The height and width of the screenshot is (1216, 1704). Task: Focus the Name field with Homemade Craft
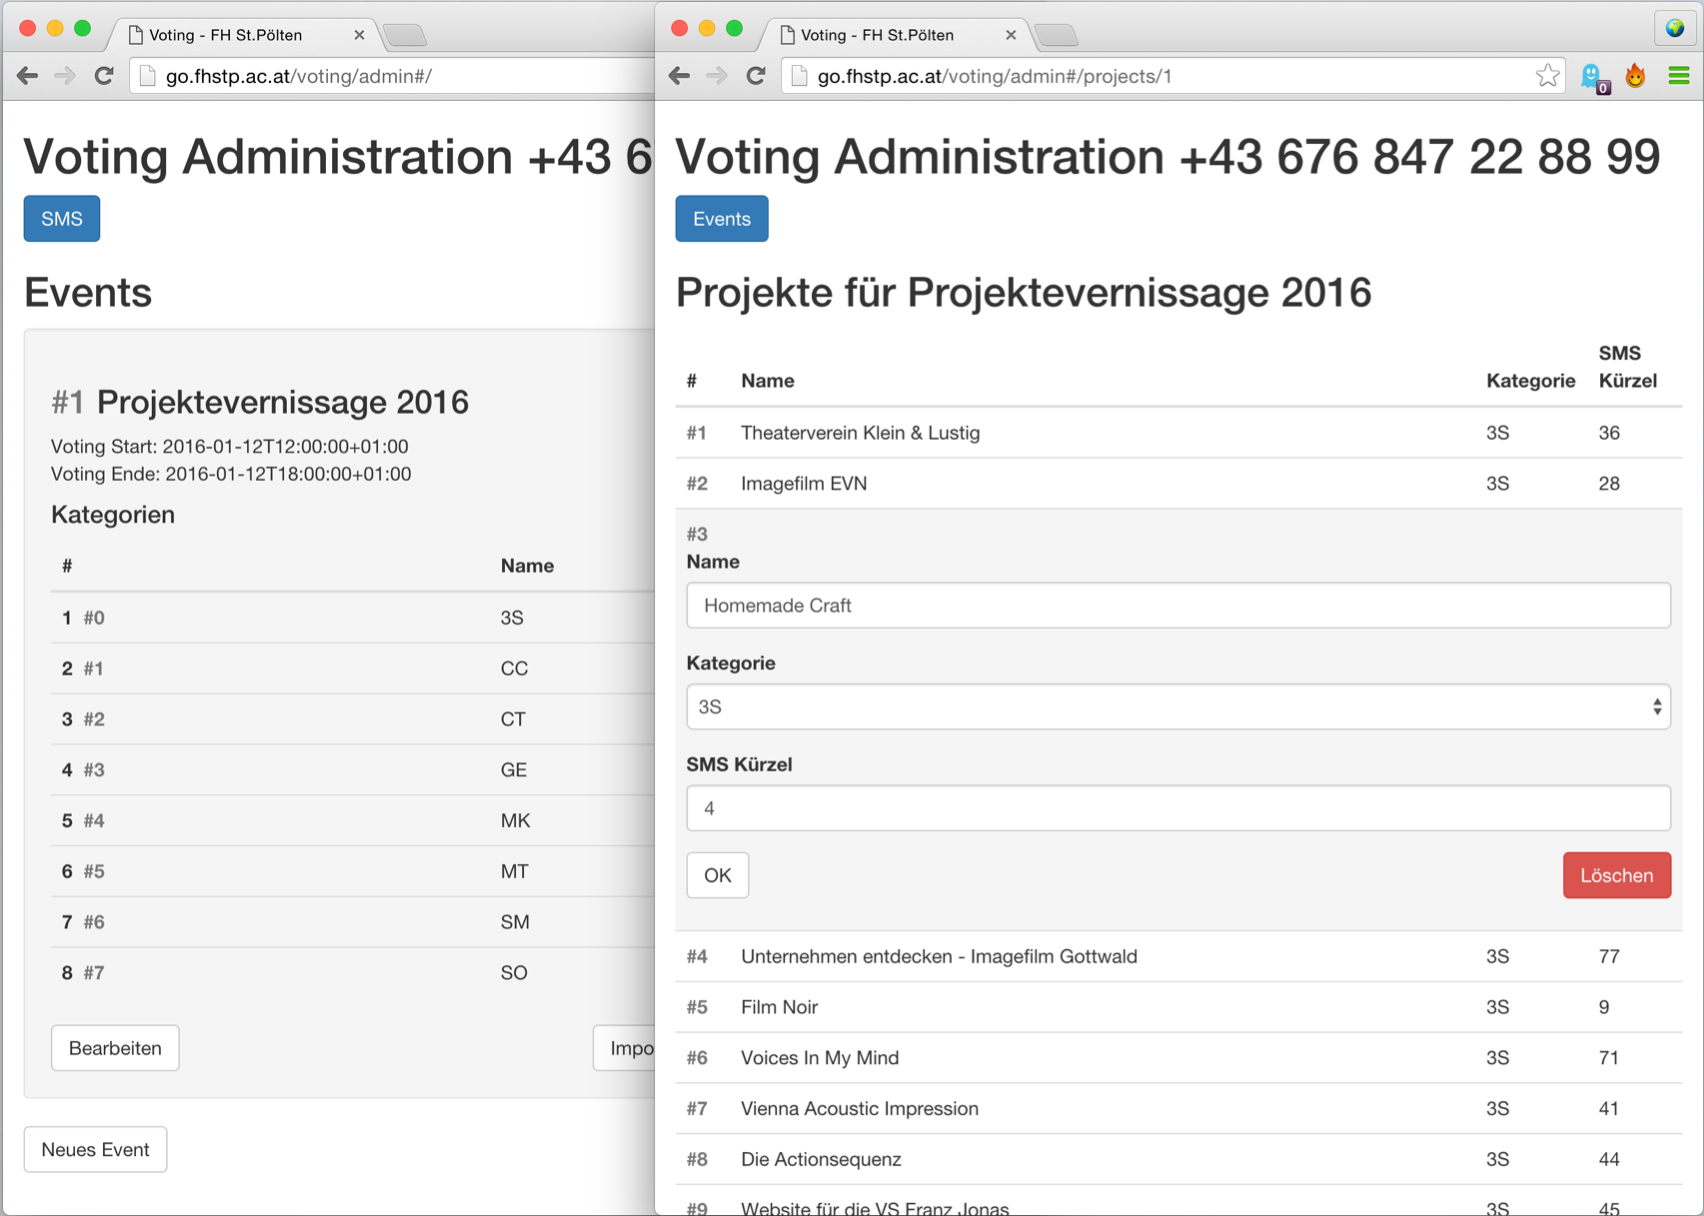1178,606
